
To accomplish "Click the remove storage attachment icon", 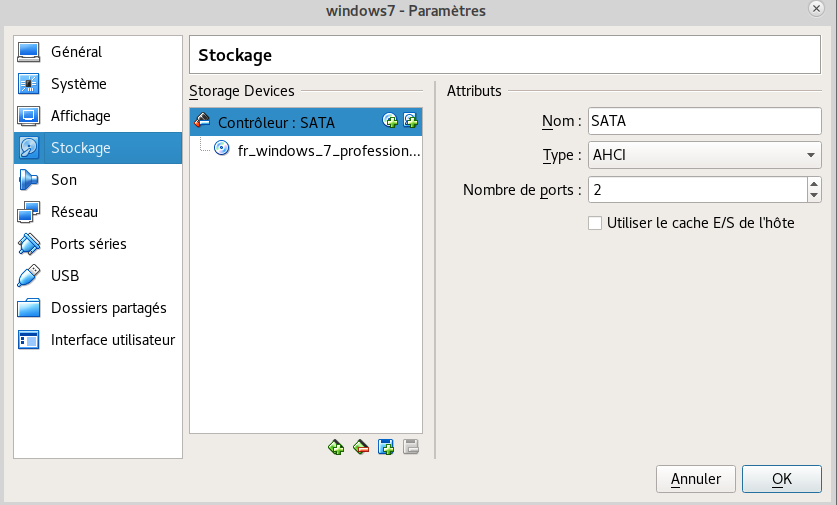I will pyautogui.click(x=410, y=448).
